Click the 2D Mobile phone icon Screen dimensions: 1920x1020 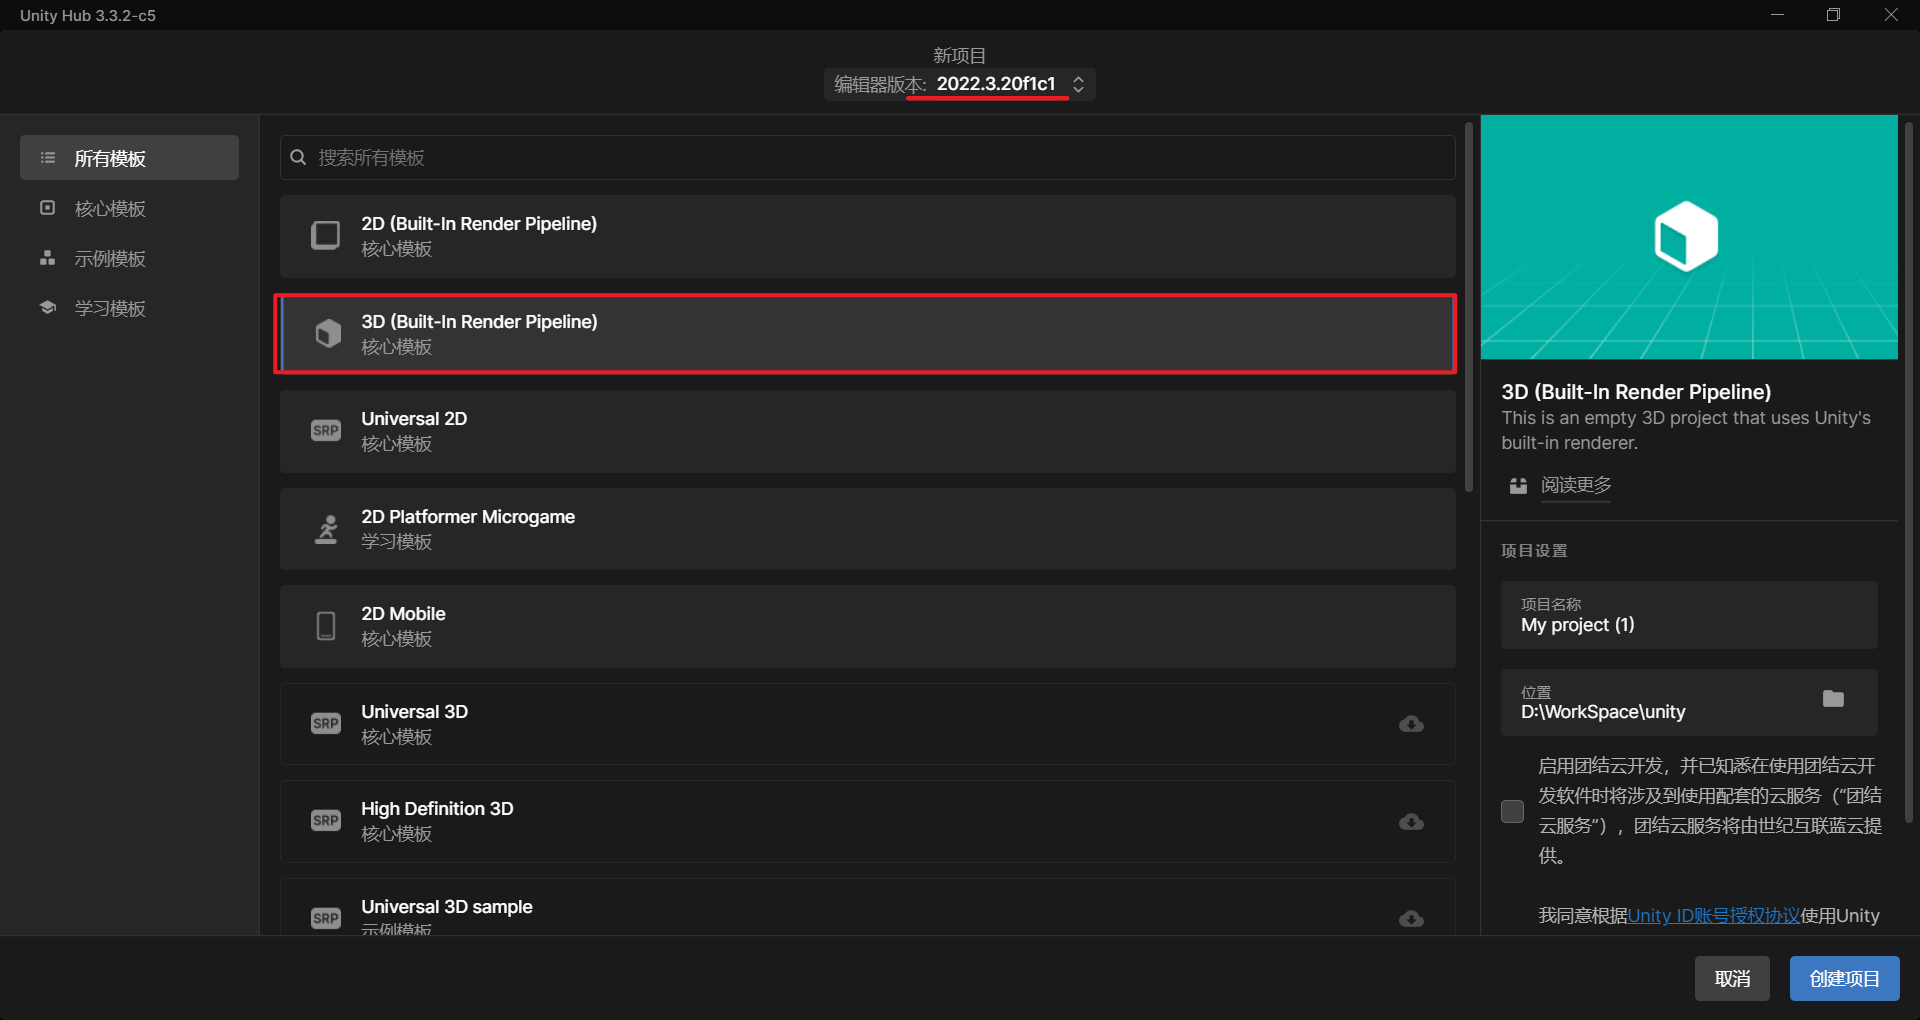coord(326,626)
